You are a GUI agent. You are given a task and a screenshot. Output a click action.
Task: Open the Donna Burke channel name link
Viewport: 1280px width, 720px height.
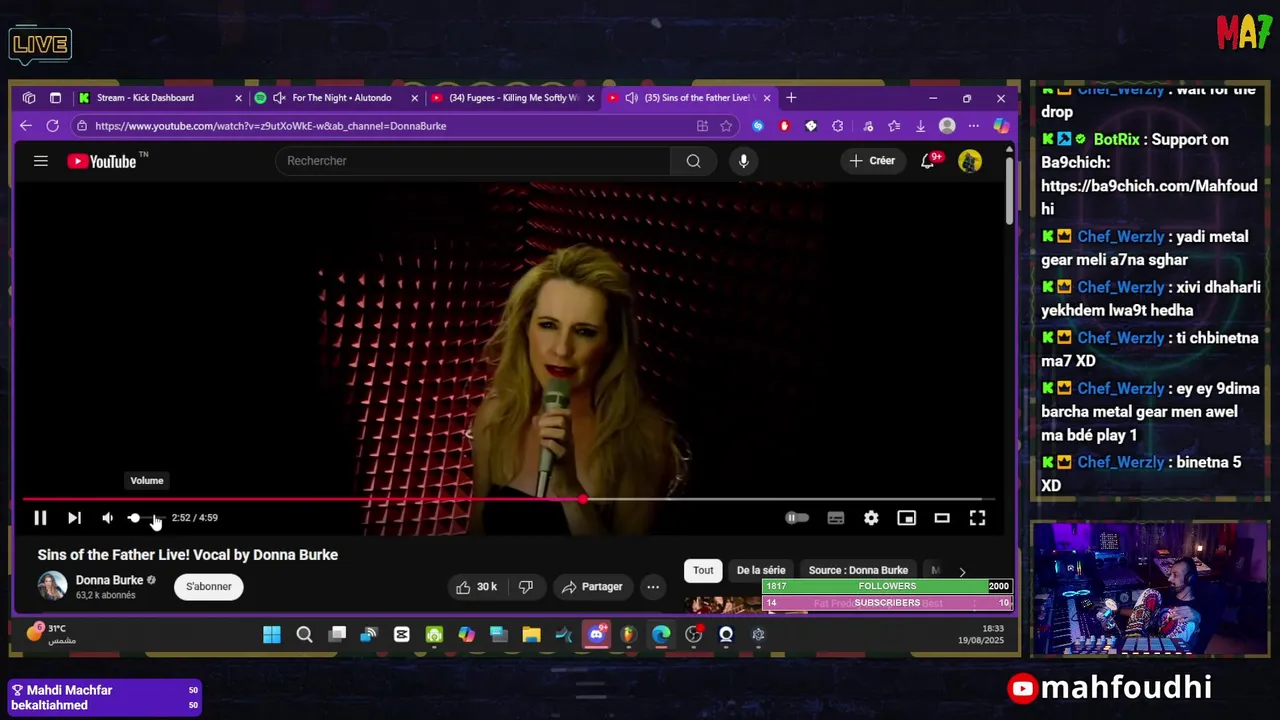coord(109,580)
